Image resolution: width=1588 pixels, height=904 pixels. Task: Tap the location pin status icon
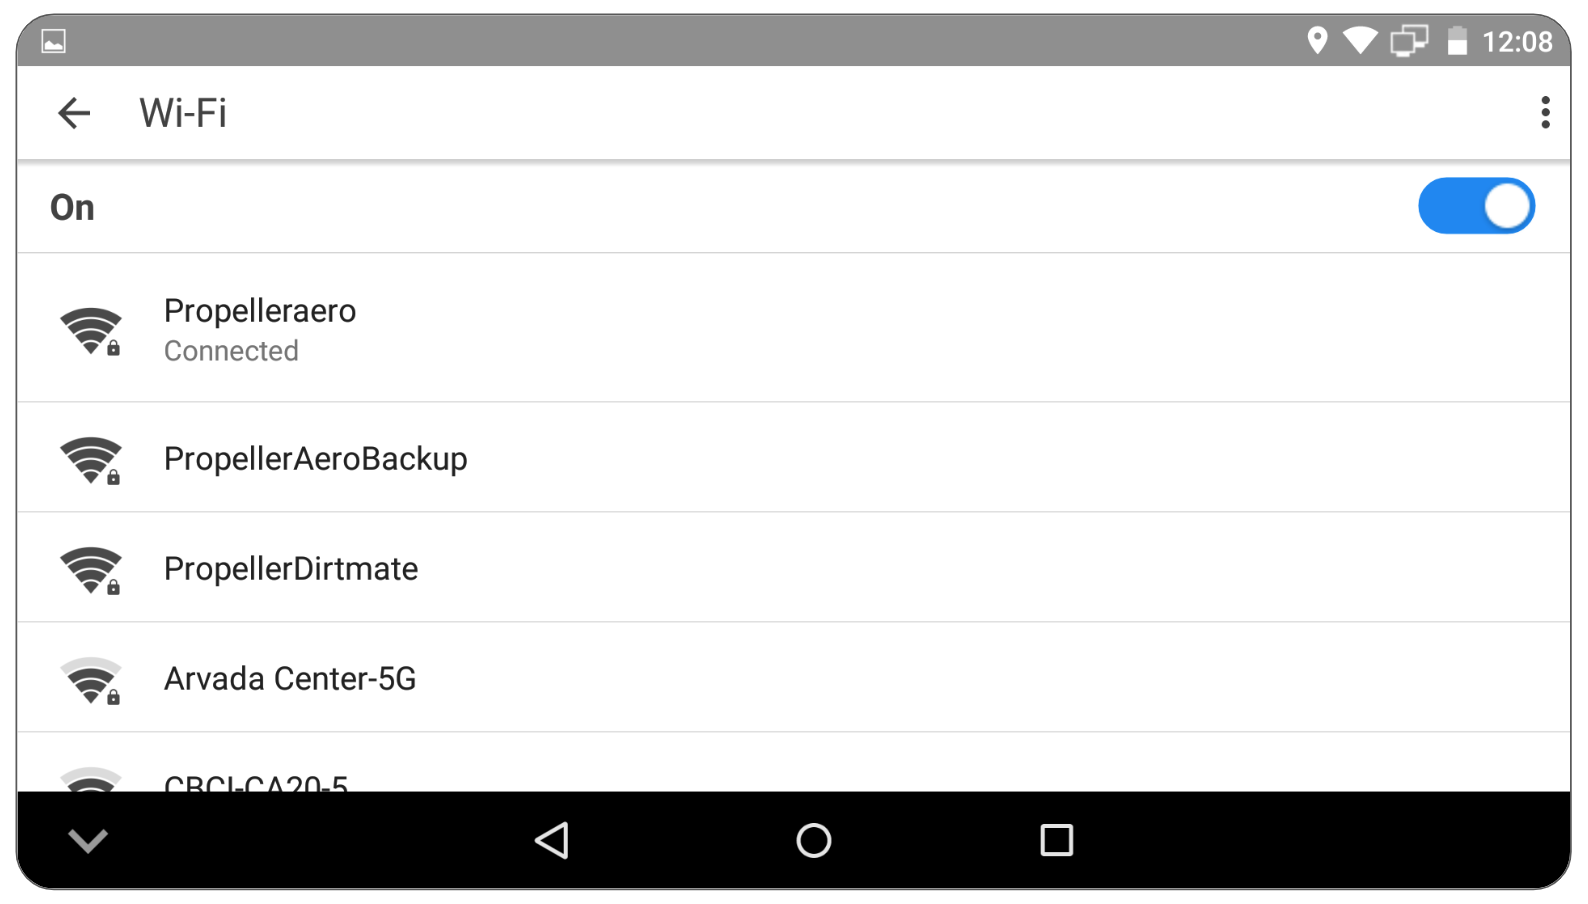click(1317, 40)
